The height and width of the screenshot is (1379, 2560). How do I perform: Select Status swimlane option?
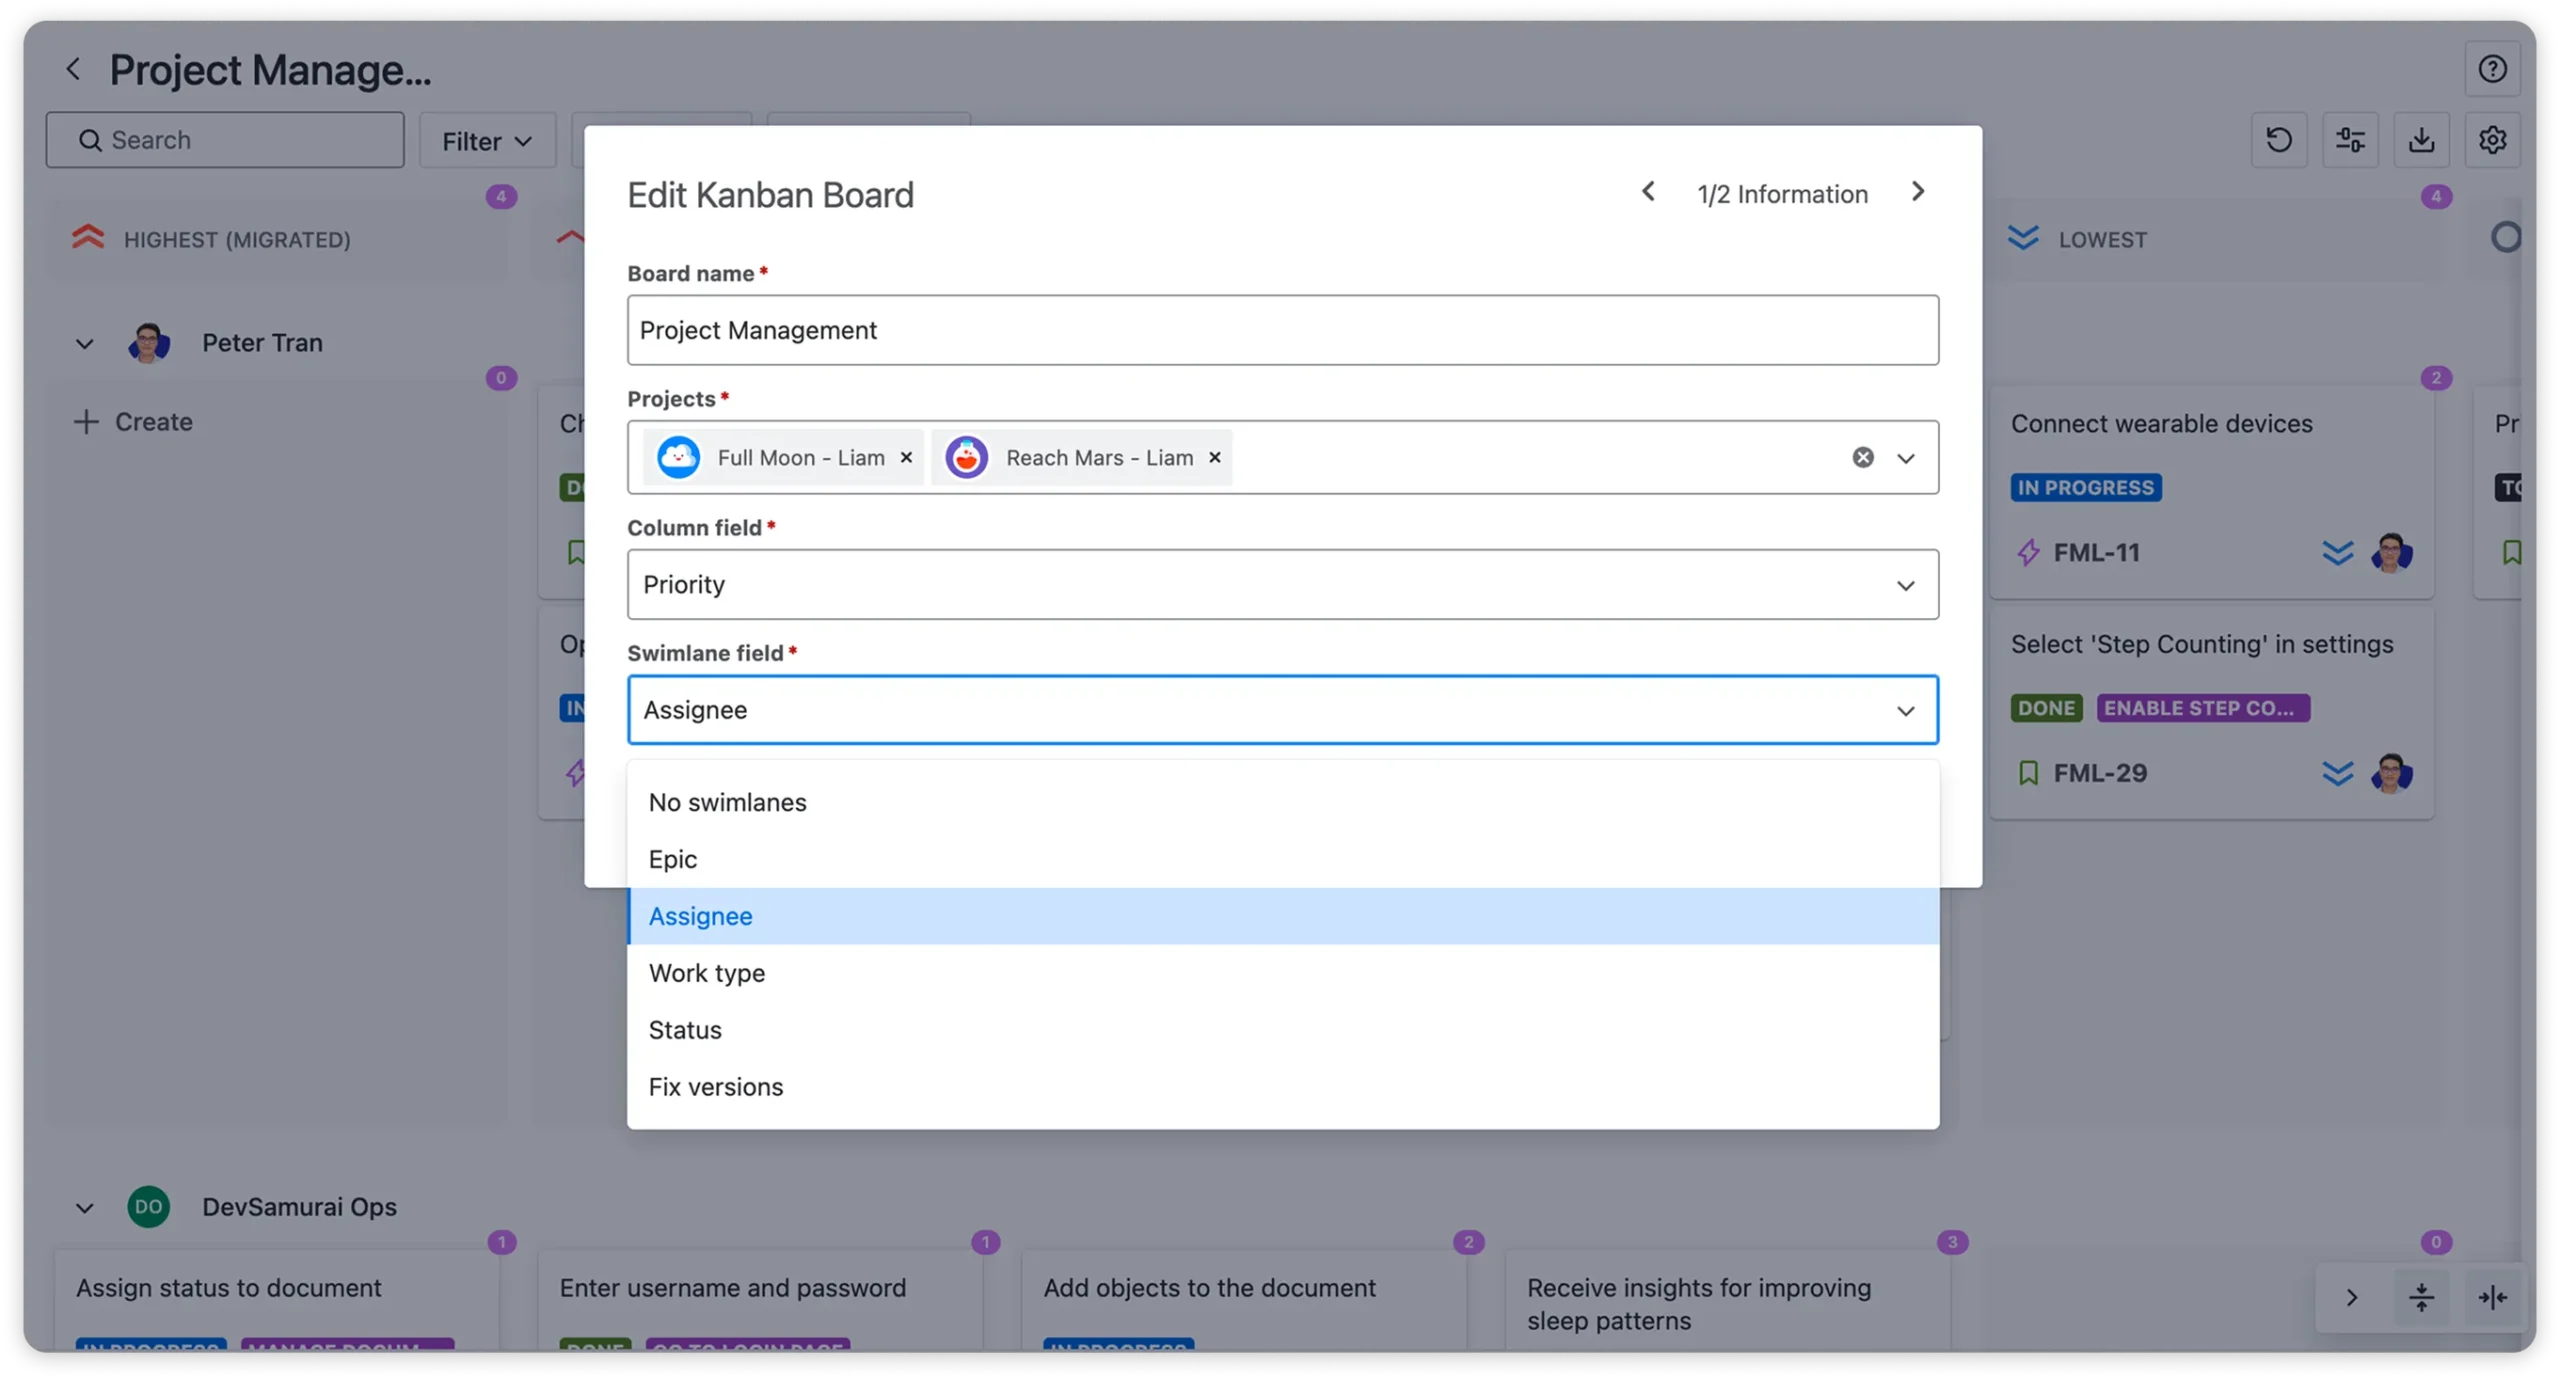1282,1030
